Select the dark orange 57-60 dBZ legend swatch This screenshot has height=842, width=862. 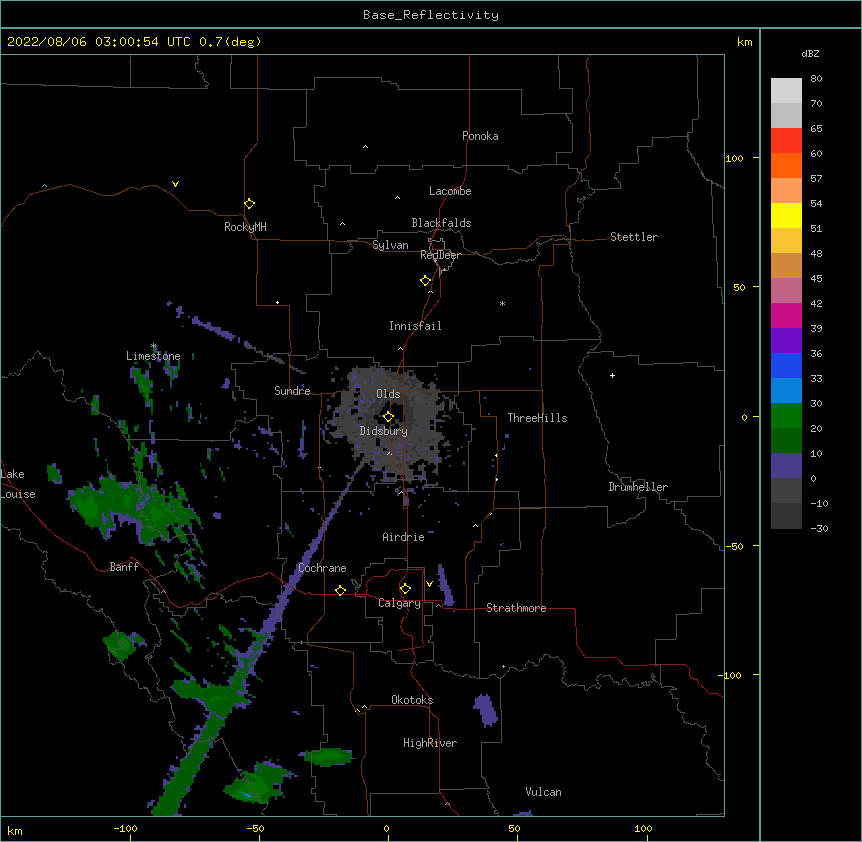pos(786,165)
